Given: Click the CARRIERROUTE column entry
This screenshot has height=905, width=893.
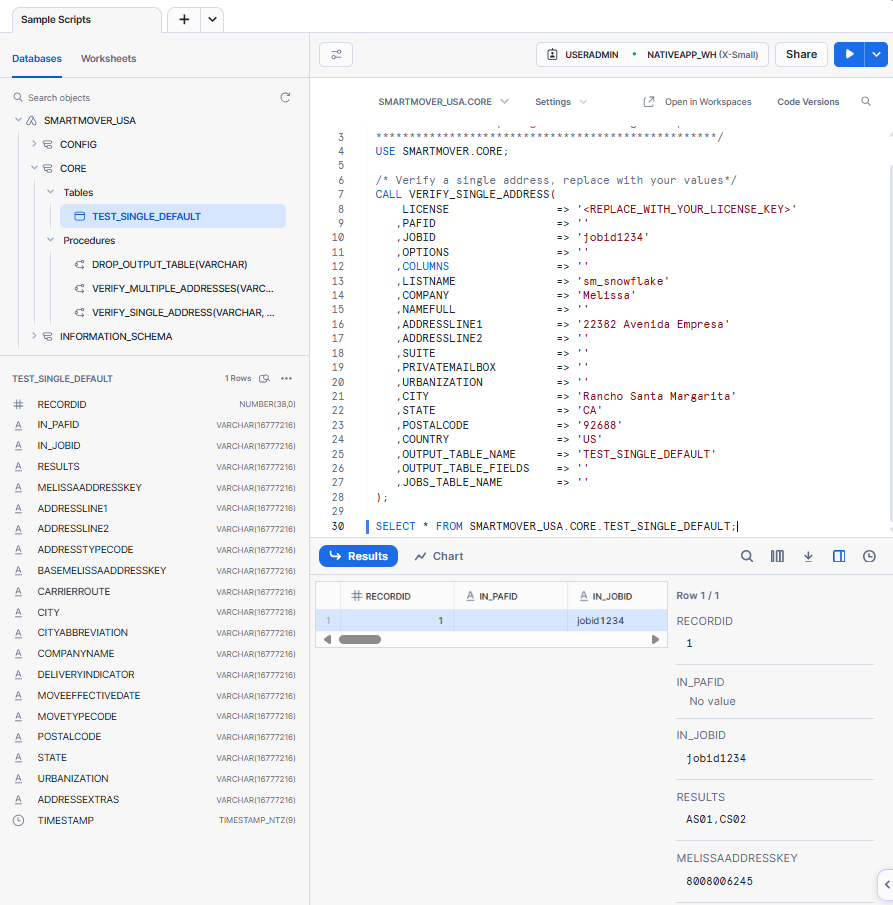Looking at the screenshot, I should (x=154, y=592).
